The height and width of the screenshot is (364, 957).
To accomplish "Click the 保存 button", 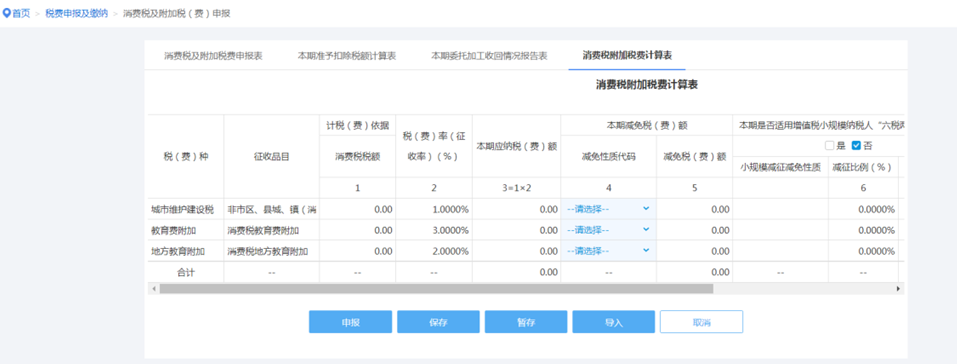I will click(438, 322).
